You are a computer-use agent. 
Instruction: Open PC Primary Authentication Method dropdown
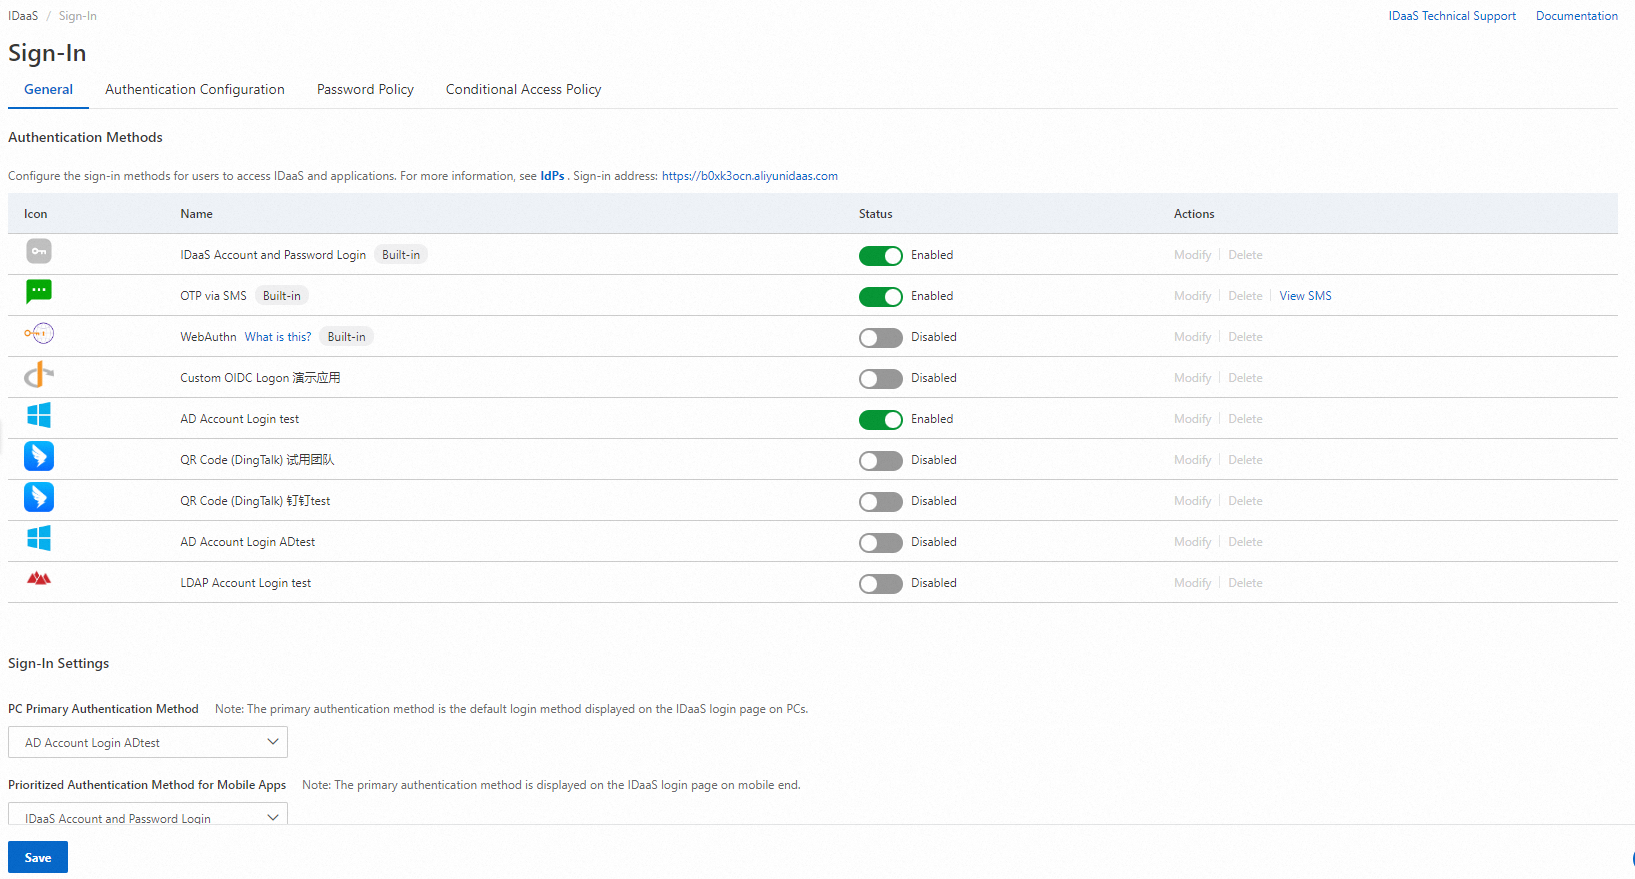coord(148,742)
